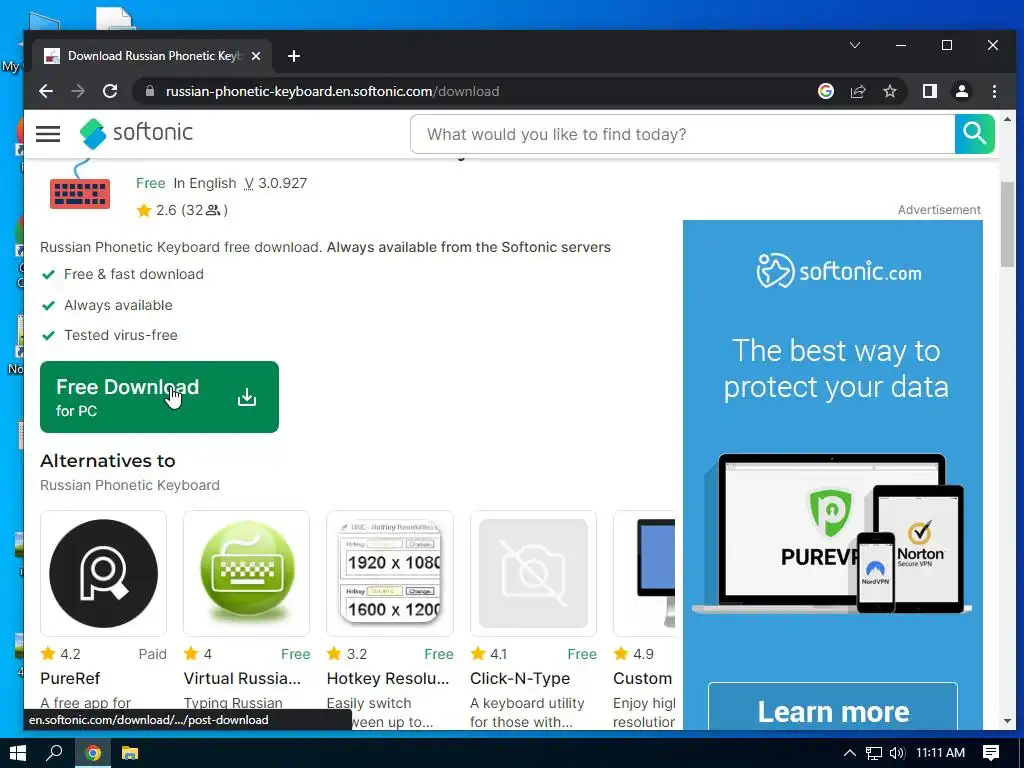Image resolution: width=1024 pixels, height=768 pixels.
Task: Click the softonic.com logo in the ad
Action: (839, 270)
